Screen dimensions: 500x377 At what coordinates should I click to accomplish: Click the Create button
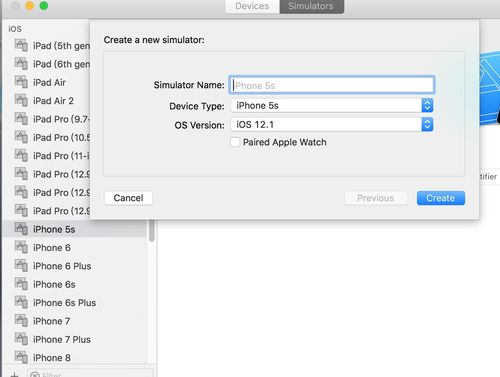pyautogui.click(x=441, y=198)
